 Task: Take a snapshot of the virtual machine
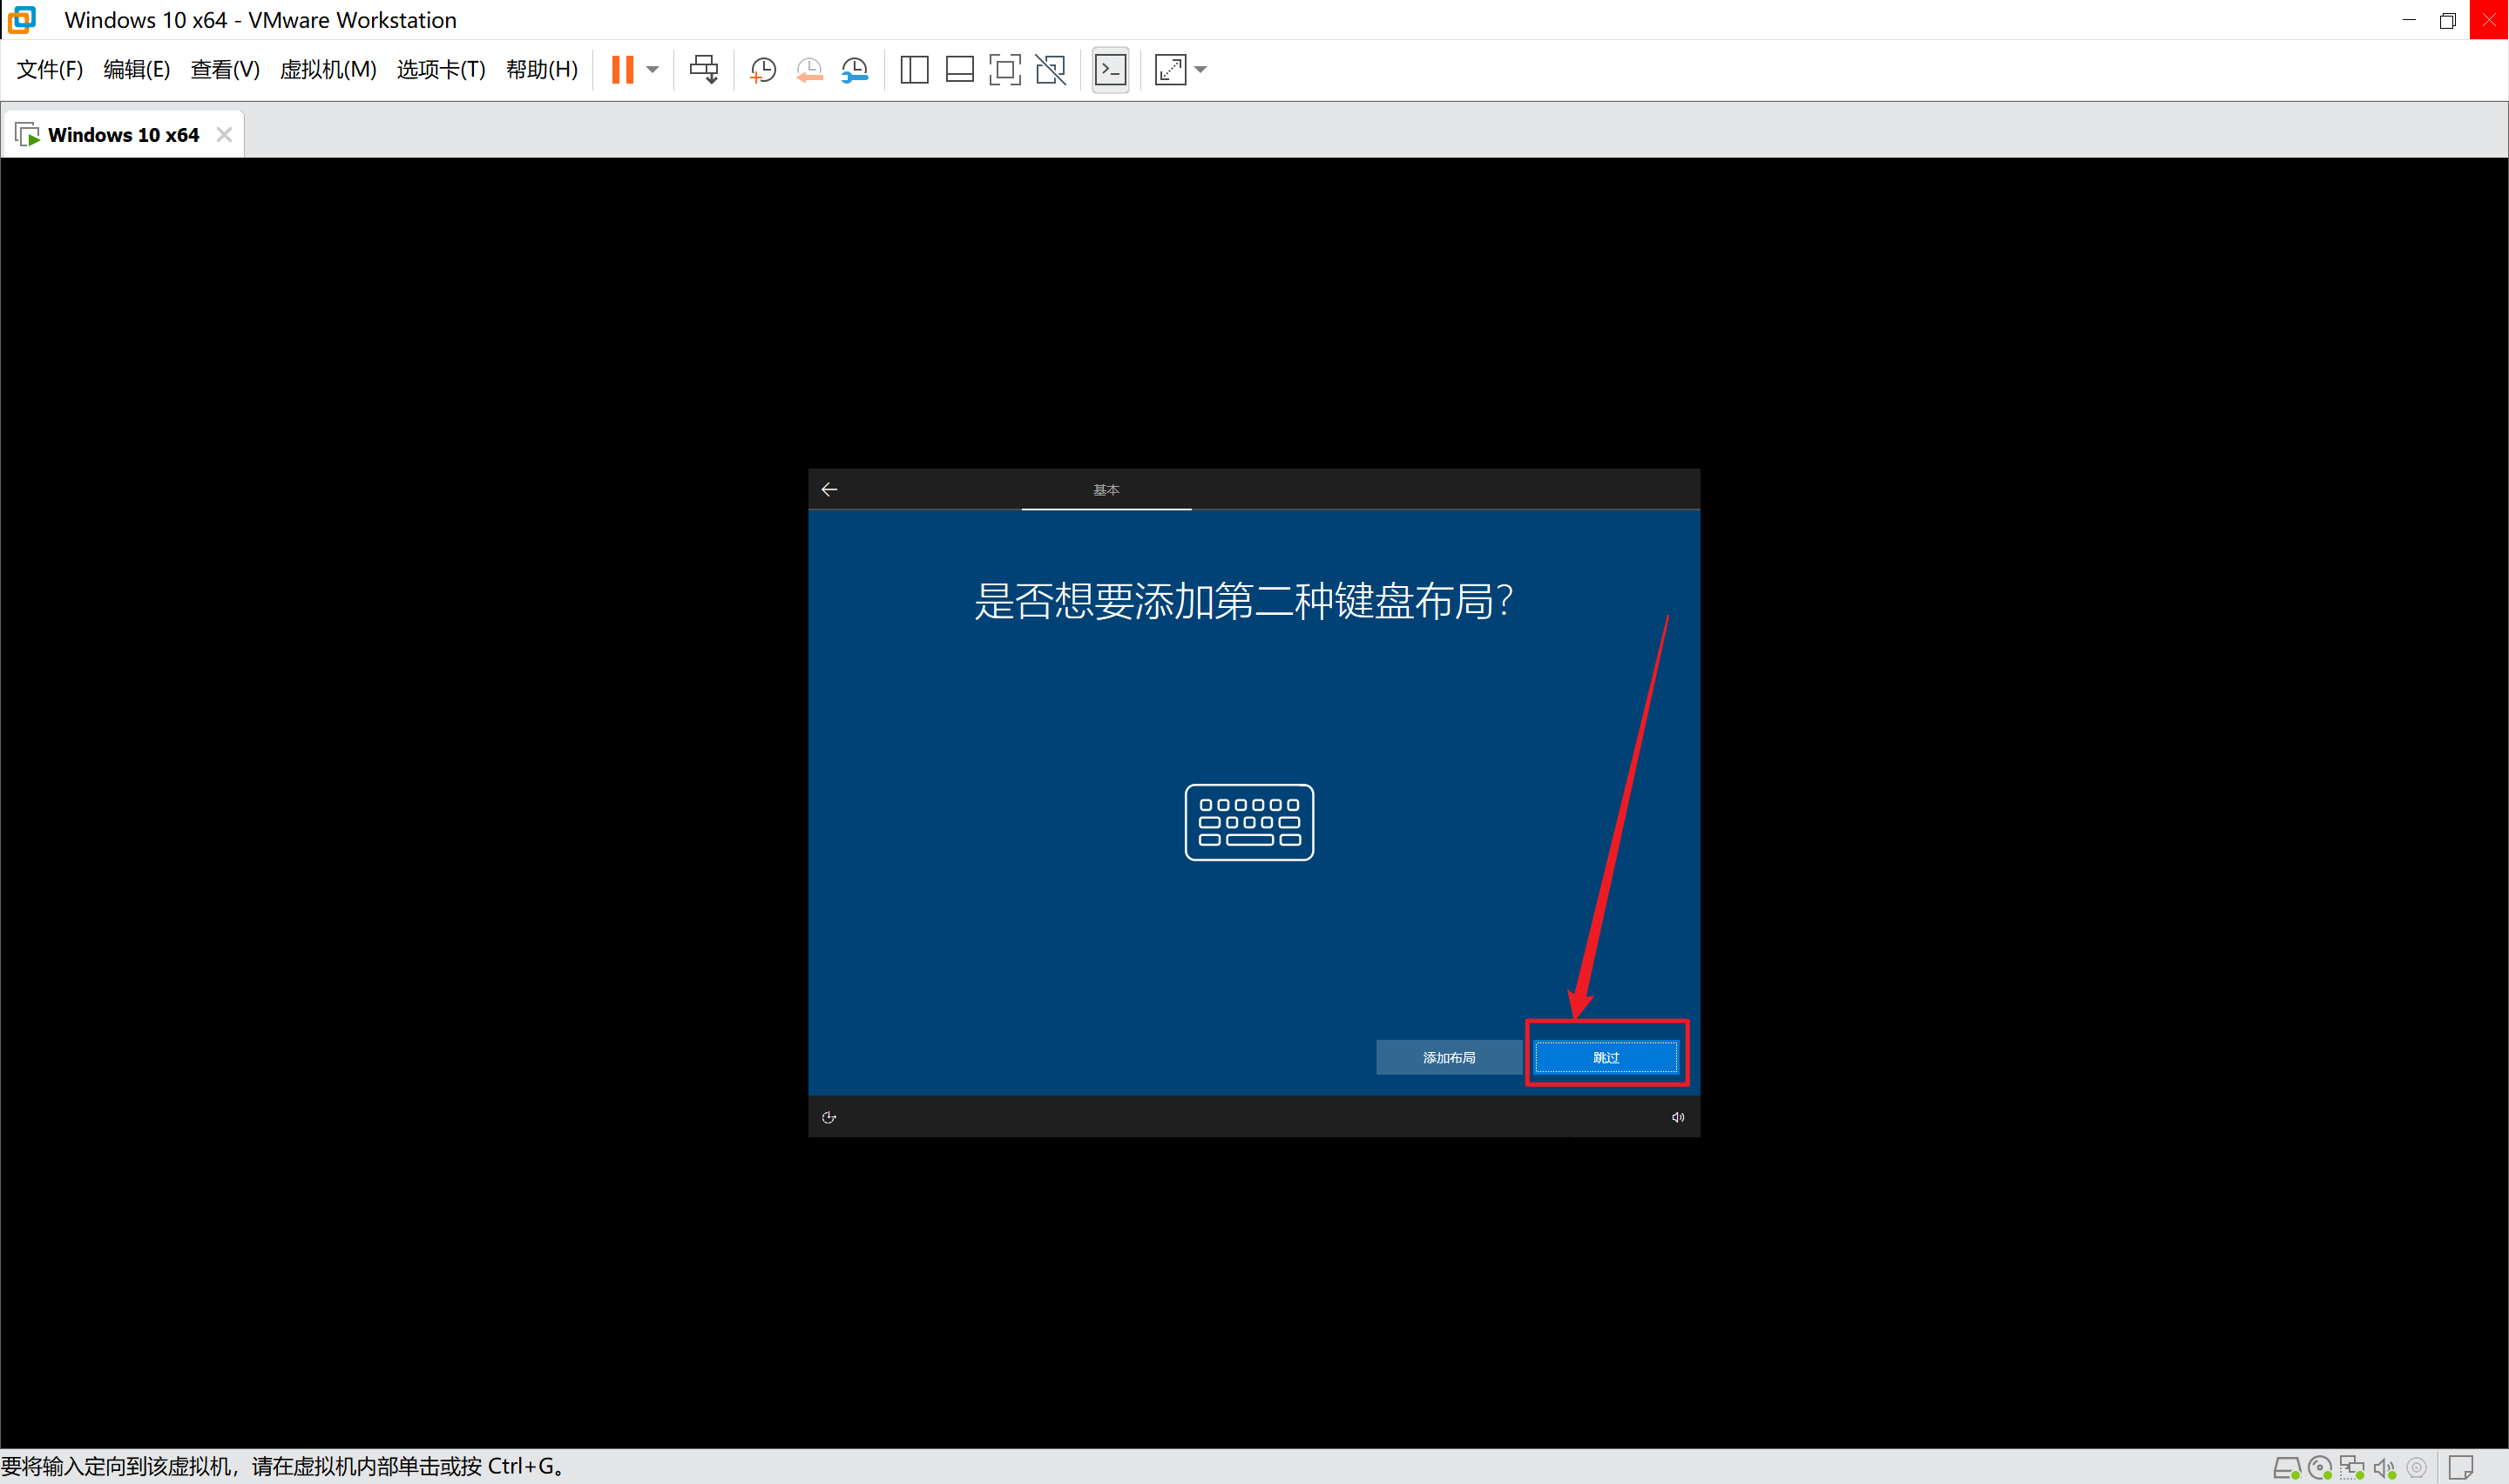[x=763, y=69]
